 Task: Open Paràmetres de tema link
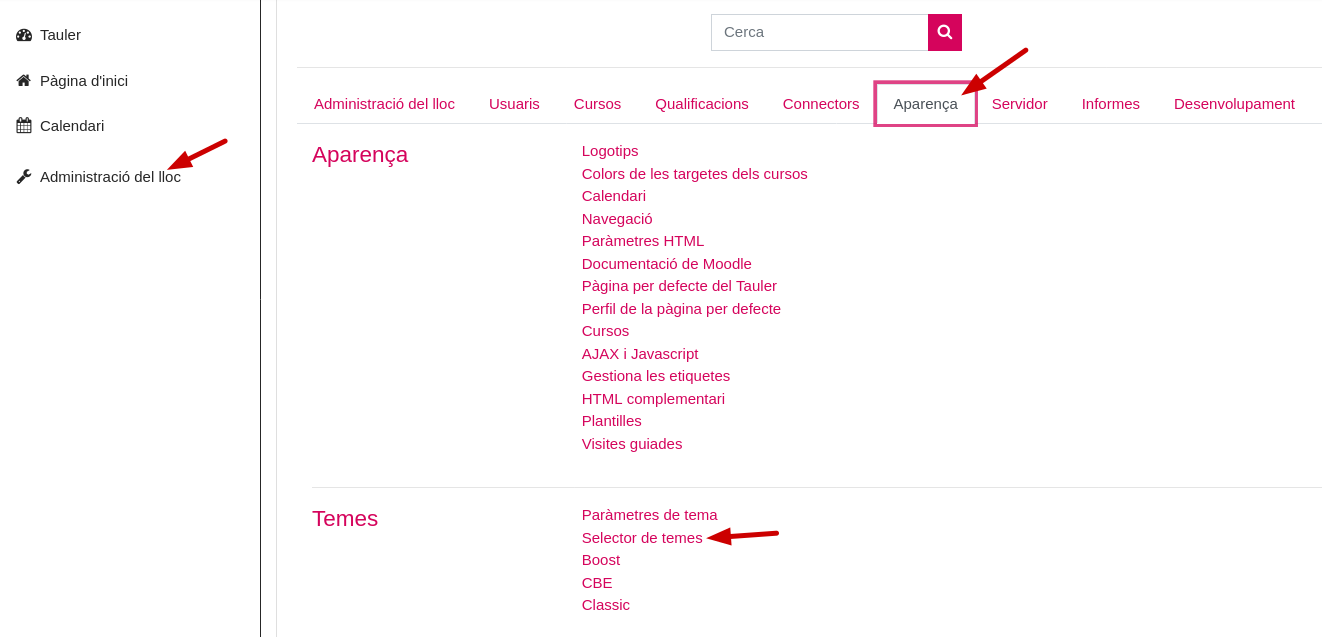[650, 515]
